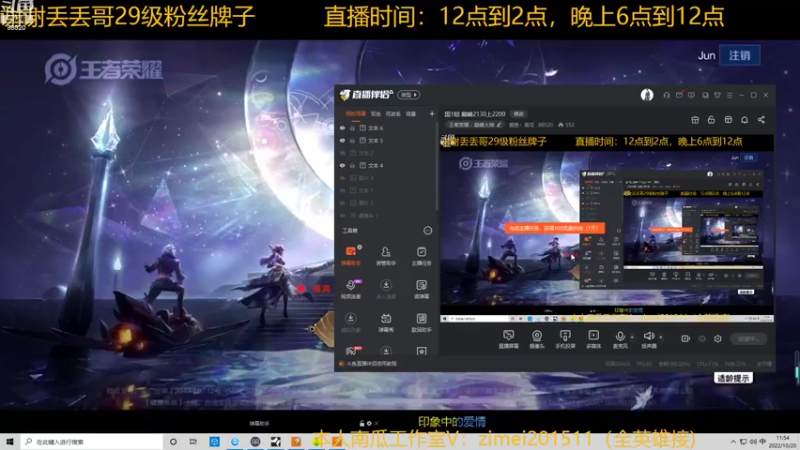Edit the 王者荣耀 category pencil icon
This screenshot has height=450, width=800.
[499, 124]
